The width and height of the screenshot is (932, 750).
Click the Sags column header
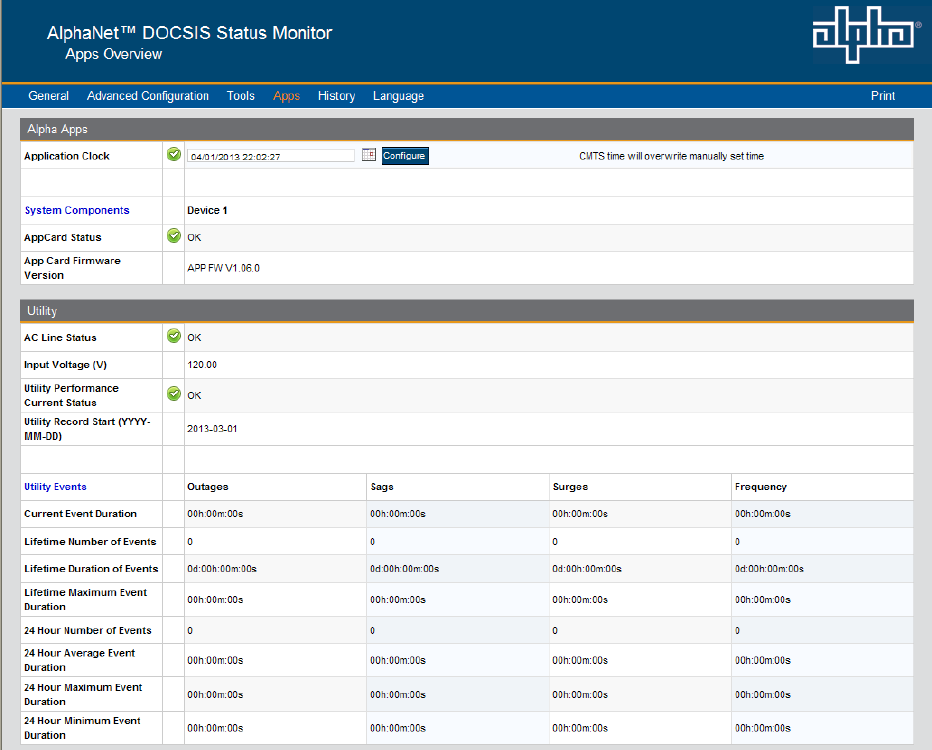[382, 487]
